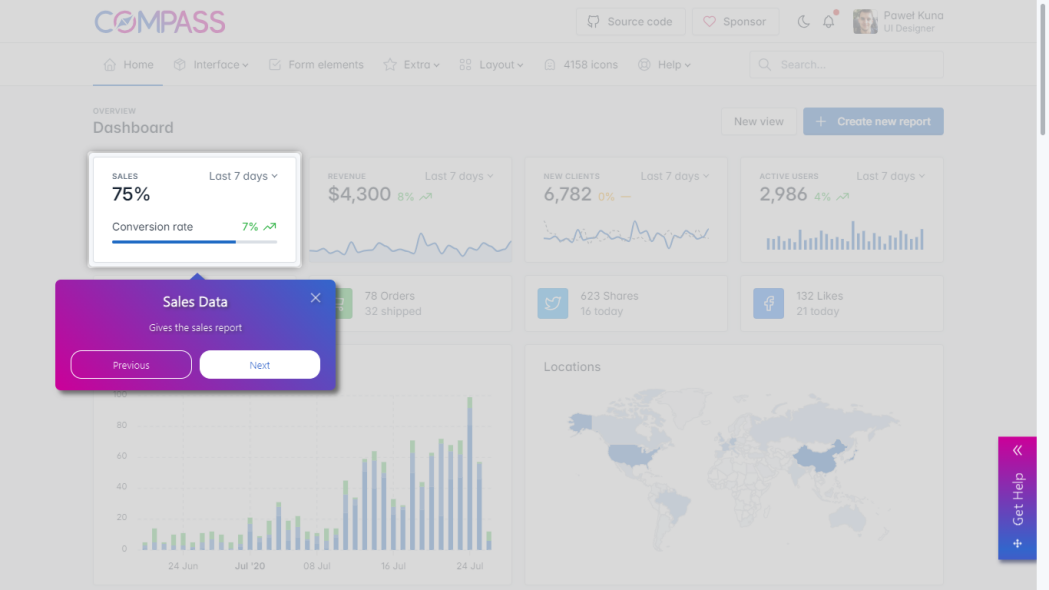Open the 4158 icons section
This screenshot has height=590, width=1049.
point(580,64)
